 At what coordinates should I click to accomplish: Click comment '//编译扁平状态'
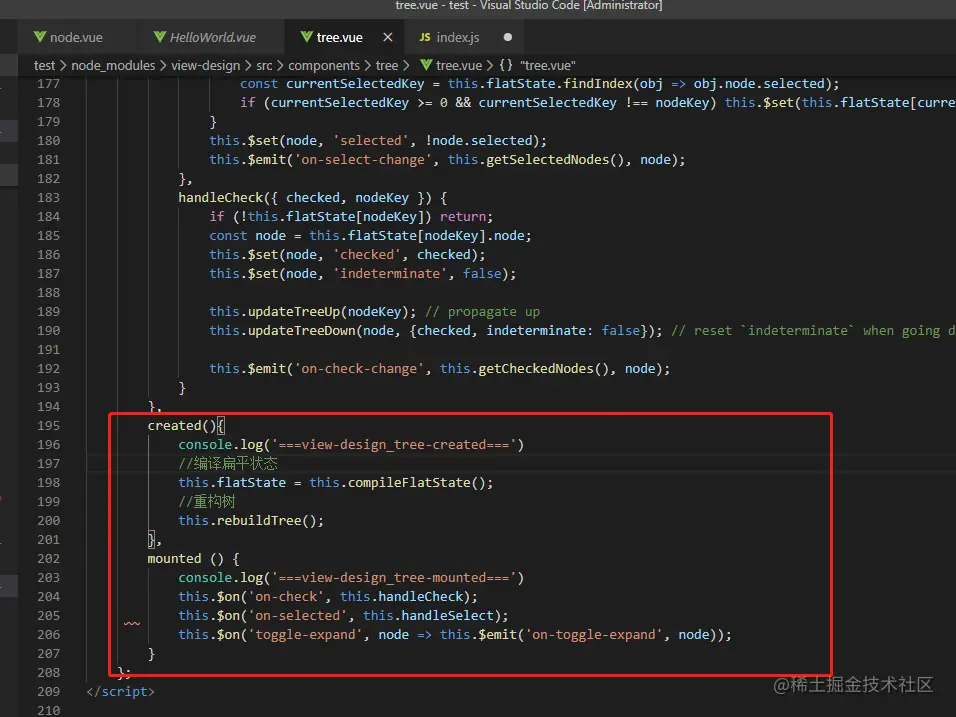228,463
